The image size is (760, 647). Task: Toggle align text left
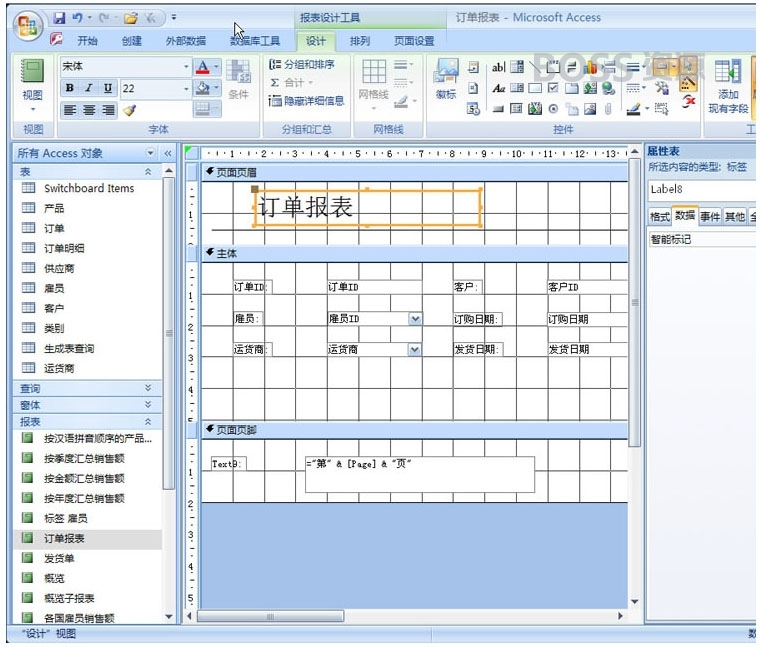click(x=70, y=110)
